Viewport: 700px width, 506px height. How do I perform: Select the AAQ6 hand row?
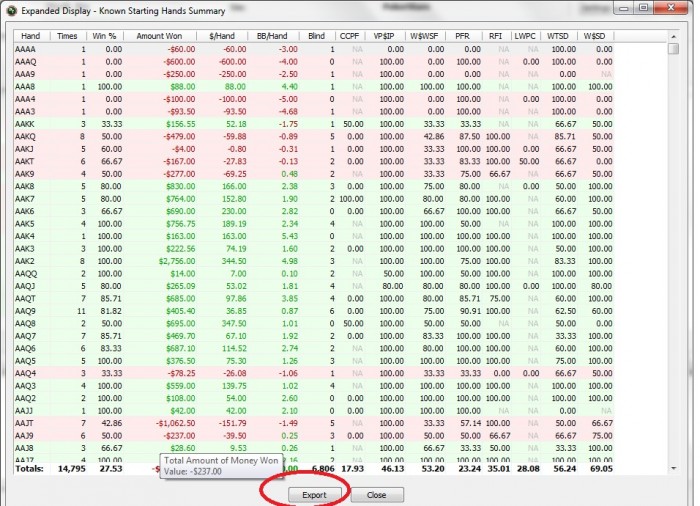314,349
